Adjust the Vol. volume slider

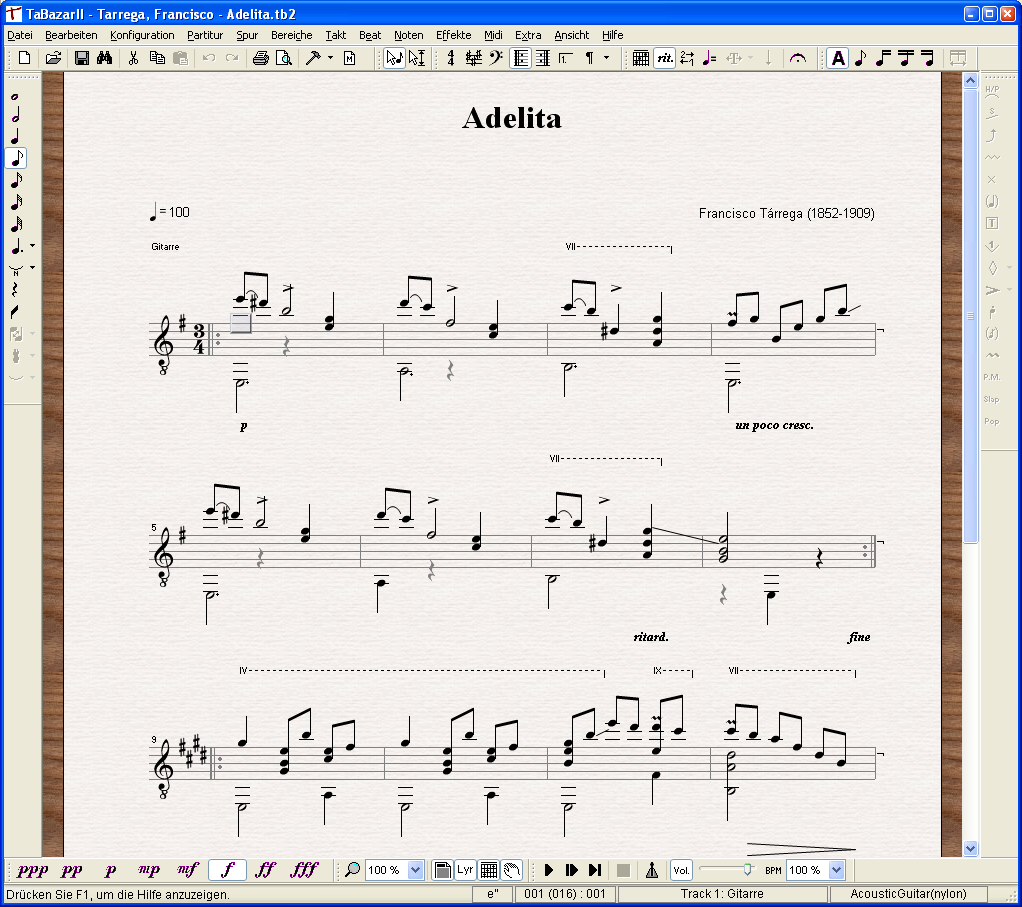(746, 870)
